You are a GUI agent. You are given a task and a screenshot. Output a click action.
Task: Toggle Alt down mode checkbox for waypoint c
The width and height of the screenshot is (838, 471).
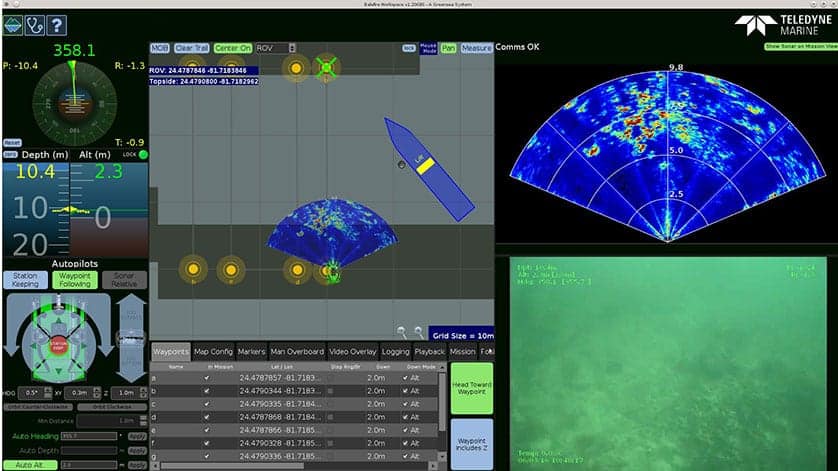(405, 404)
